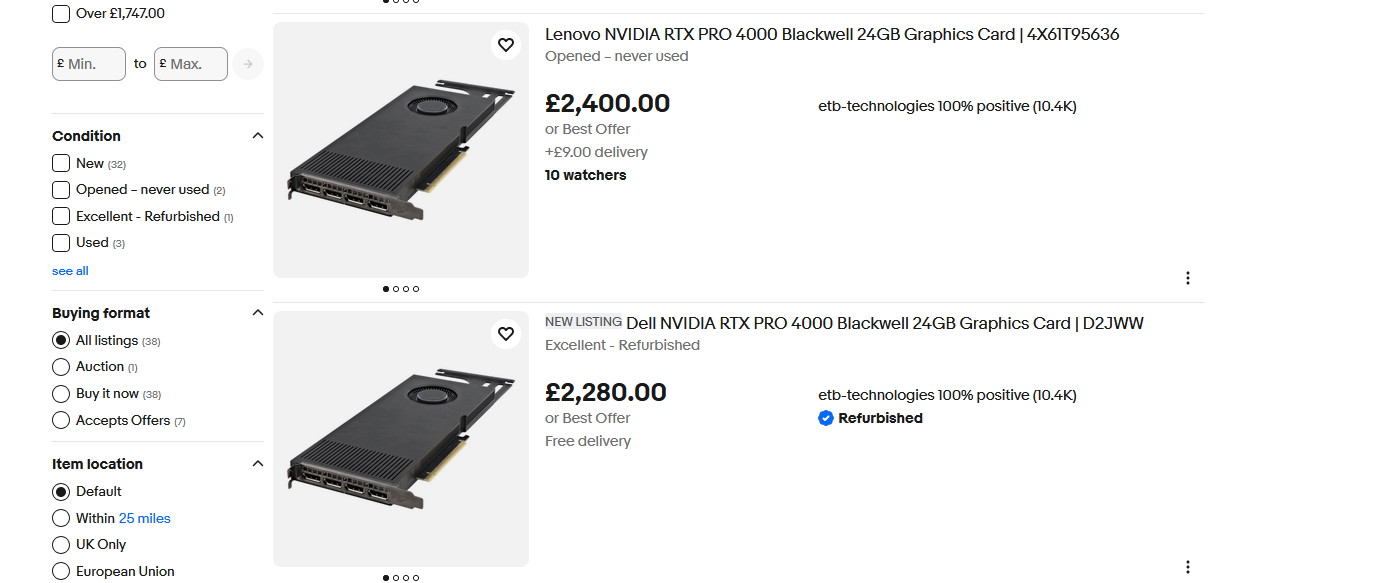This screenshot has width=1398, height=583.
Task: Click see all conditions link
Action: [x=70, y=271]
